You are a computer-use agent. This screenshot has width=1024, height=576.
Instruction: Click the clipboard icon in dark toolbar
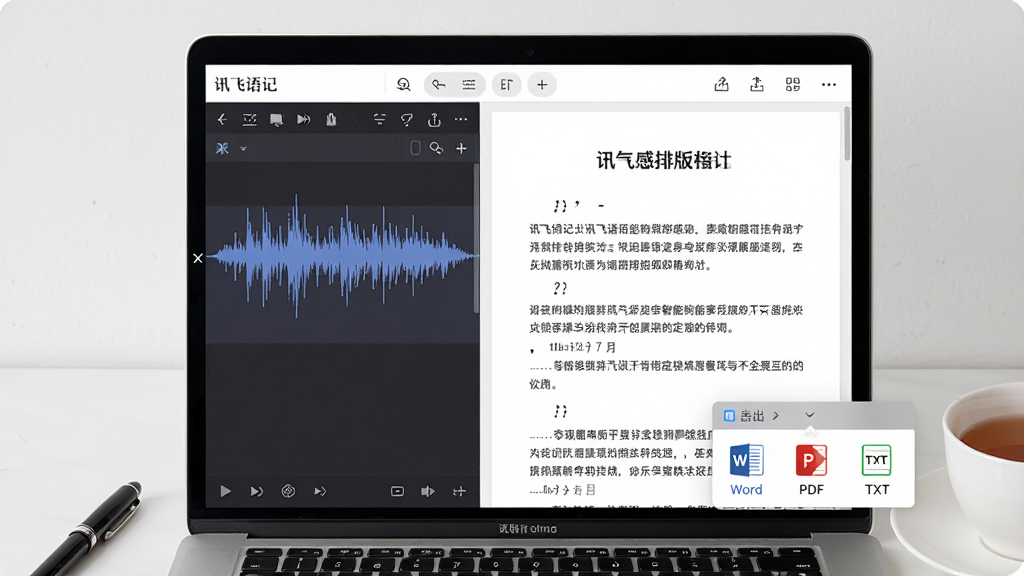coord(331,120)
